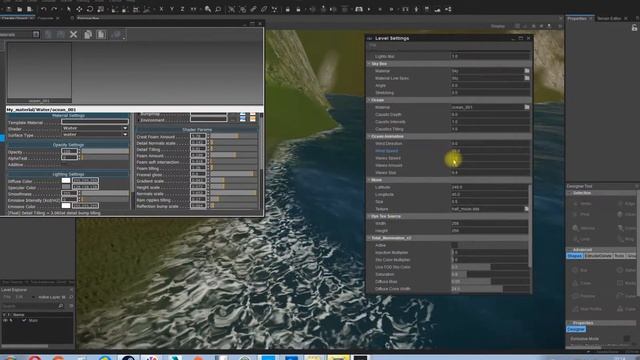Click the Designer button under Properties
The image size is (640, 360).
[576, 329]
